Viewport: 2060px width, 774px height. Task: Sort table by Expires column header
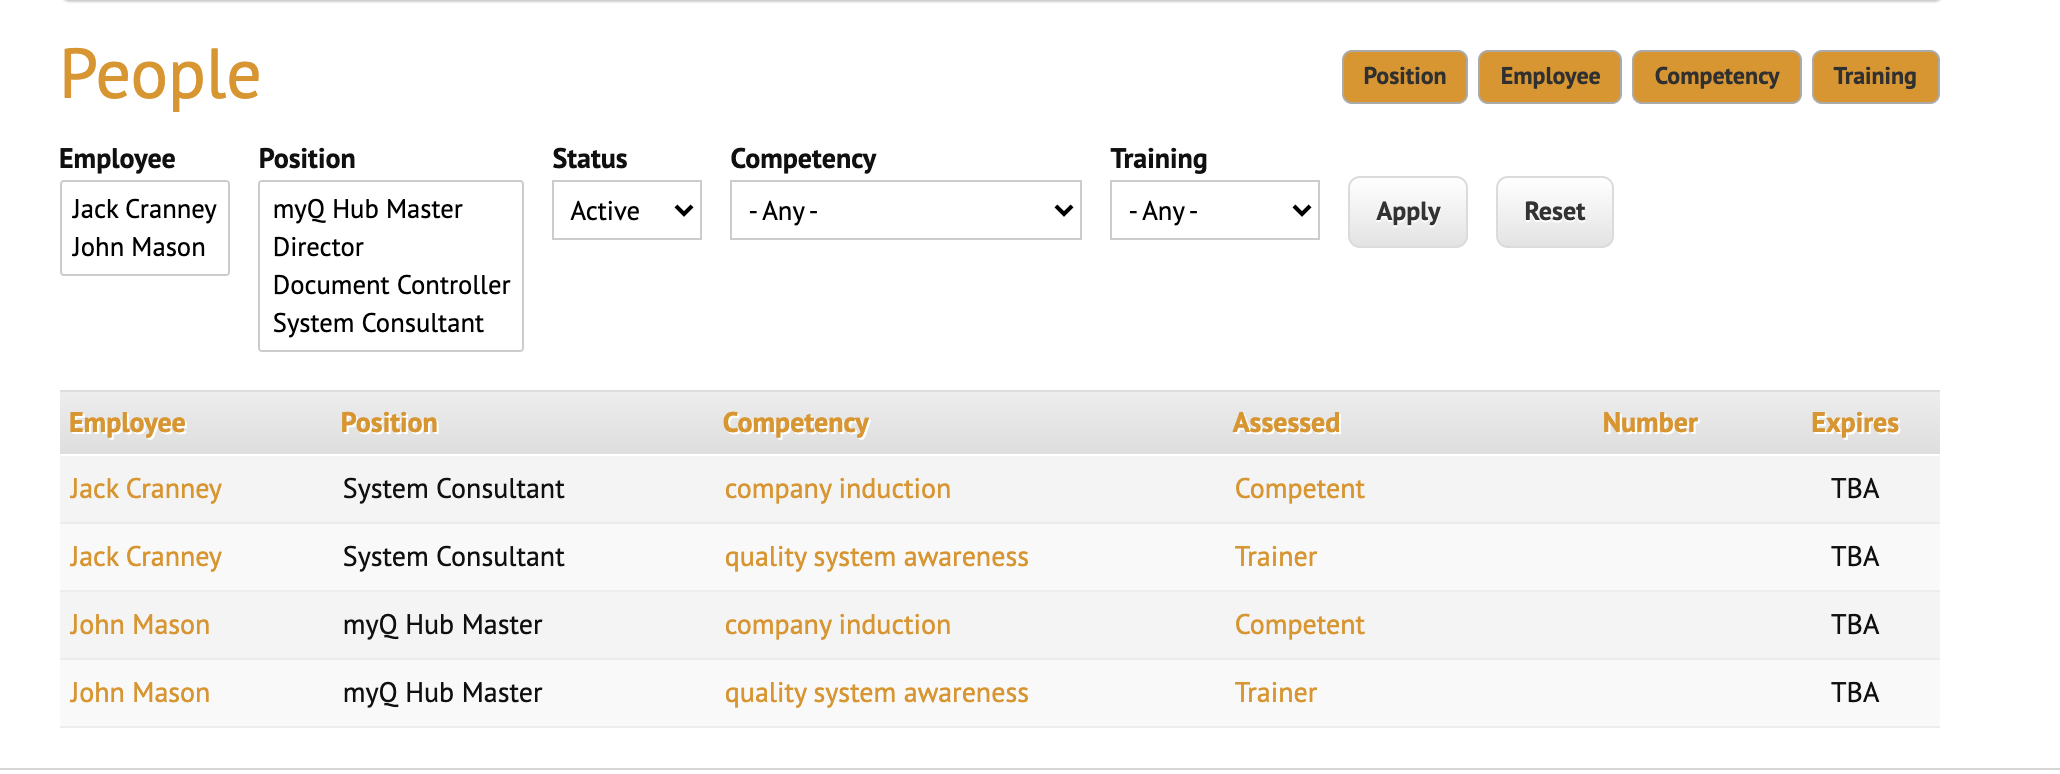pyautogui.click(x=1854, y=423)
